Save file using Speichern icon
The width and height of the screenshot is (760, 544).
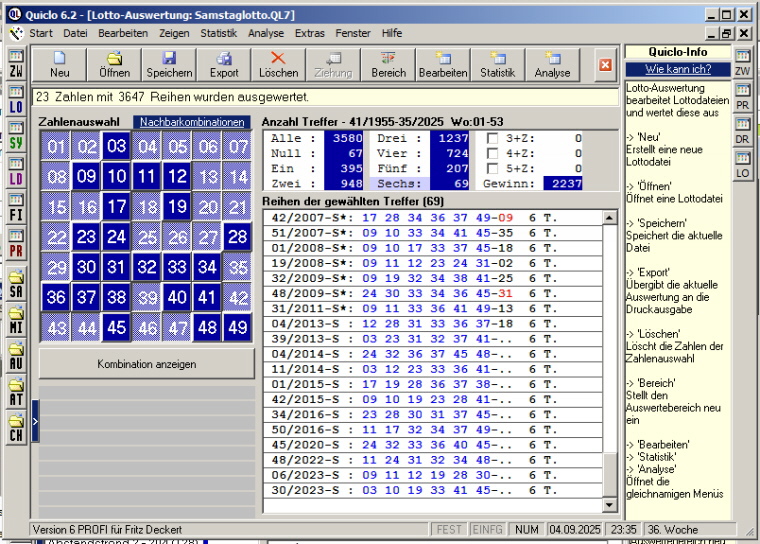169,64
